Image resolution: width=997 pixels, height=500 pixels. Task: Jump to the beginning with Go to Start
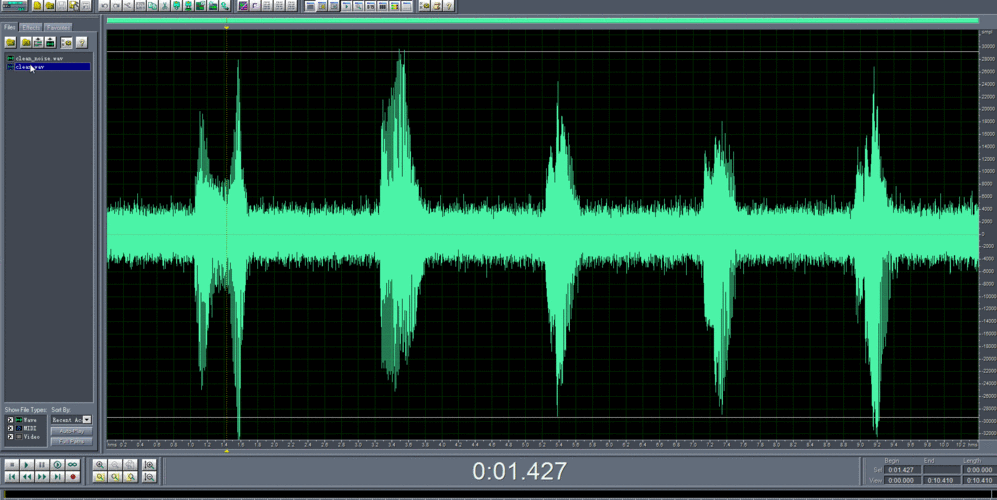coord(11,477)
